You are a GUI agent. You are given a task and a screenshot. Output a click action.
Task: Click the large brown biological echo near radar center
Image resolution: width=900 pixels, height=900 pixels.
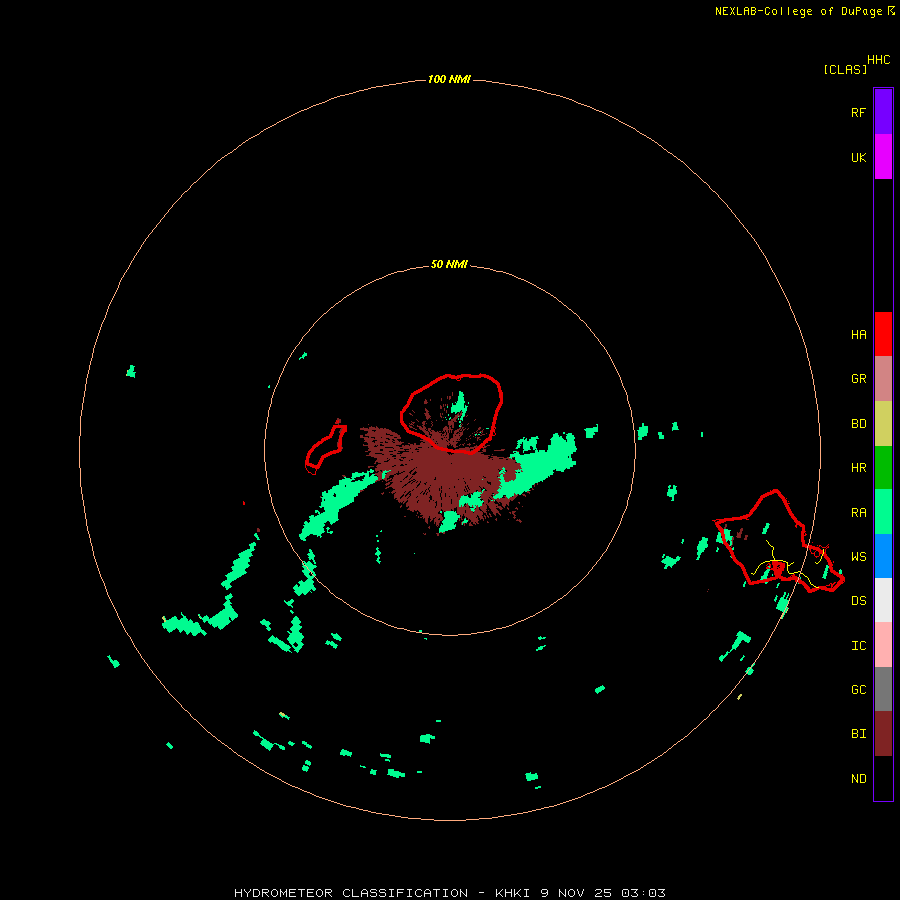pos(445,476)
